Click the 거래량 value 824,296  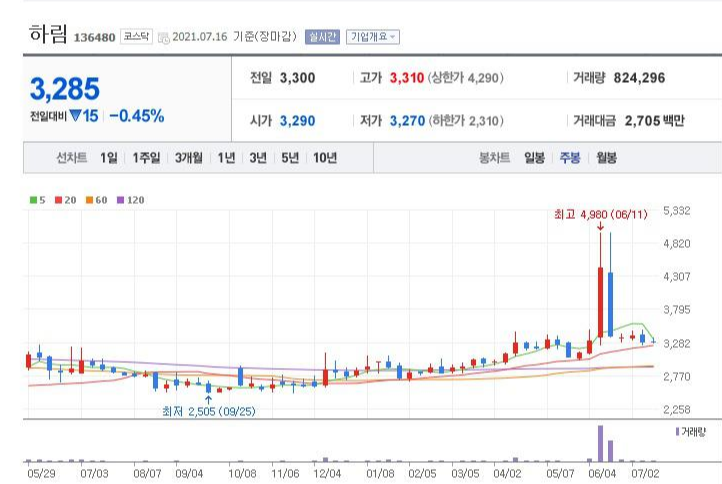(x=639, y=78)
